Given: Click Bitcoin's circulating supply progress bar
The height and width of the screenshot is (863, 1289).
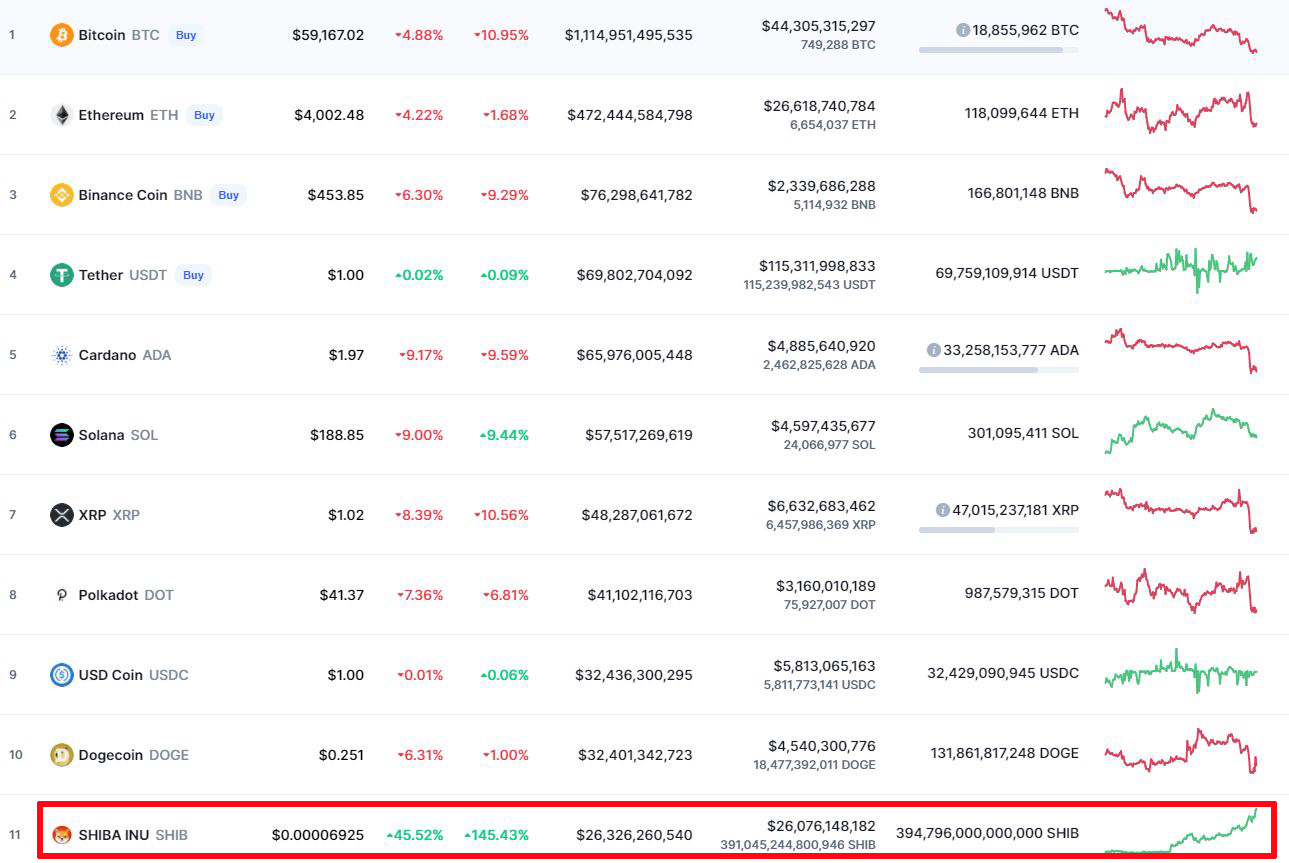Looking at the screenshot, I should [998, 49].
